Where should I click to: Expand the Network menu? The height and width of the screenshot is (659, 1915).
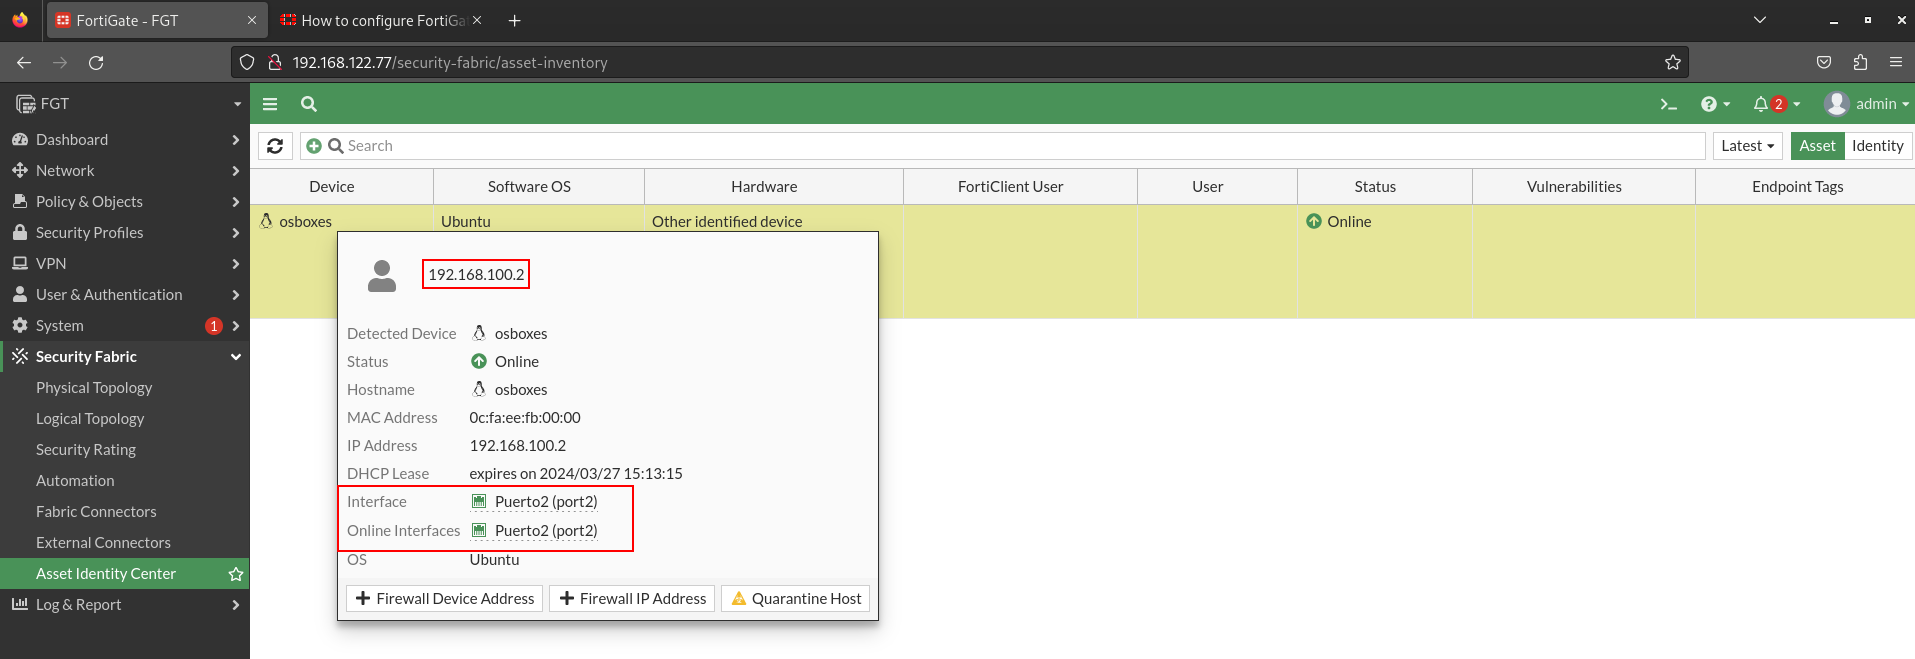pos(124,171)
